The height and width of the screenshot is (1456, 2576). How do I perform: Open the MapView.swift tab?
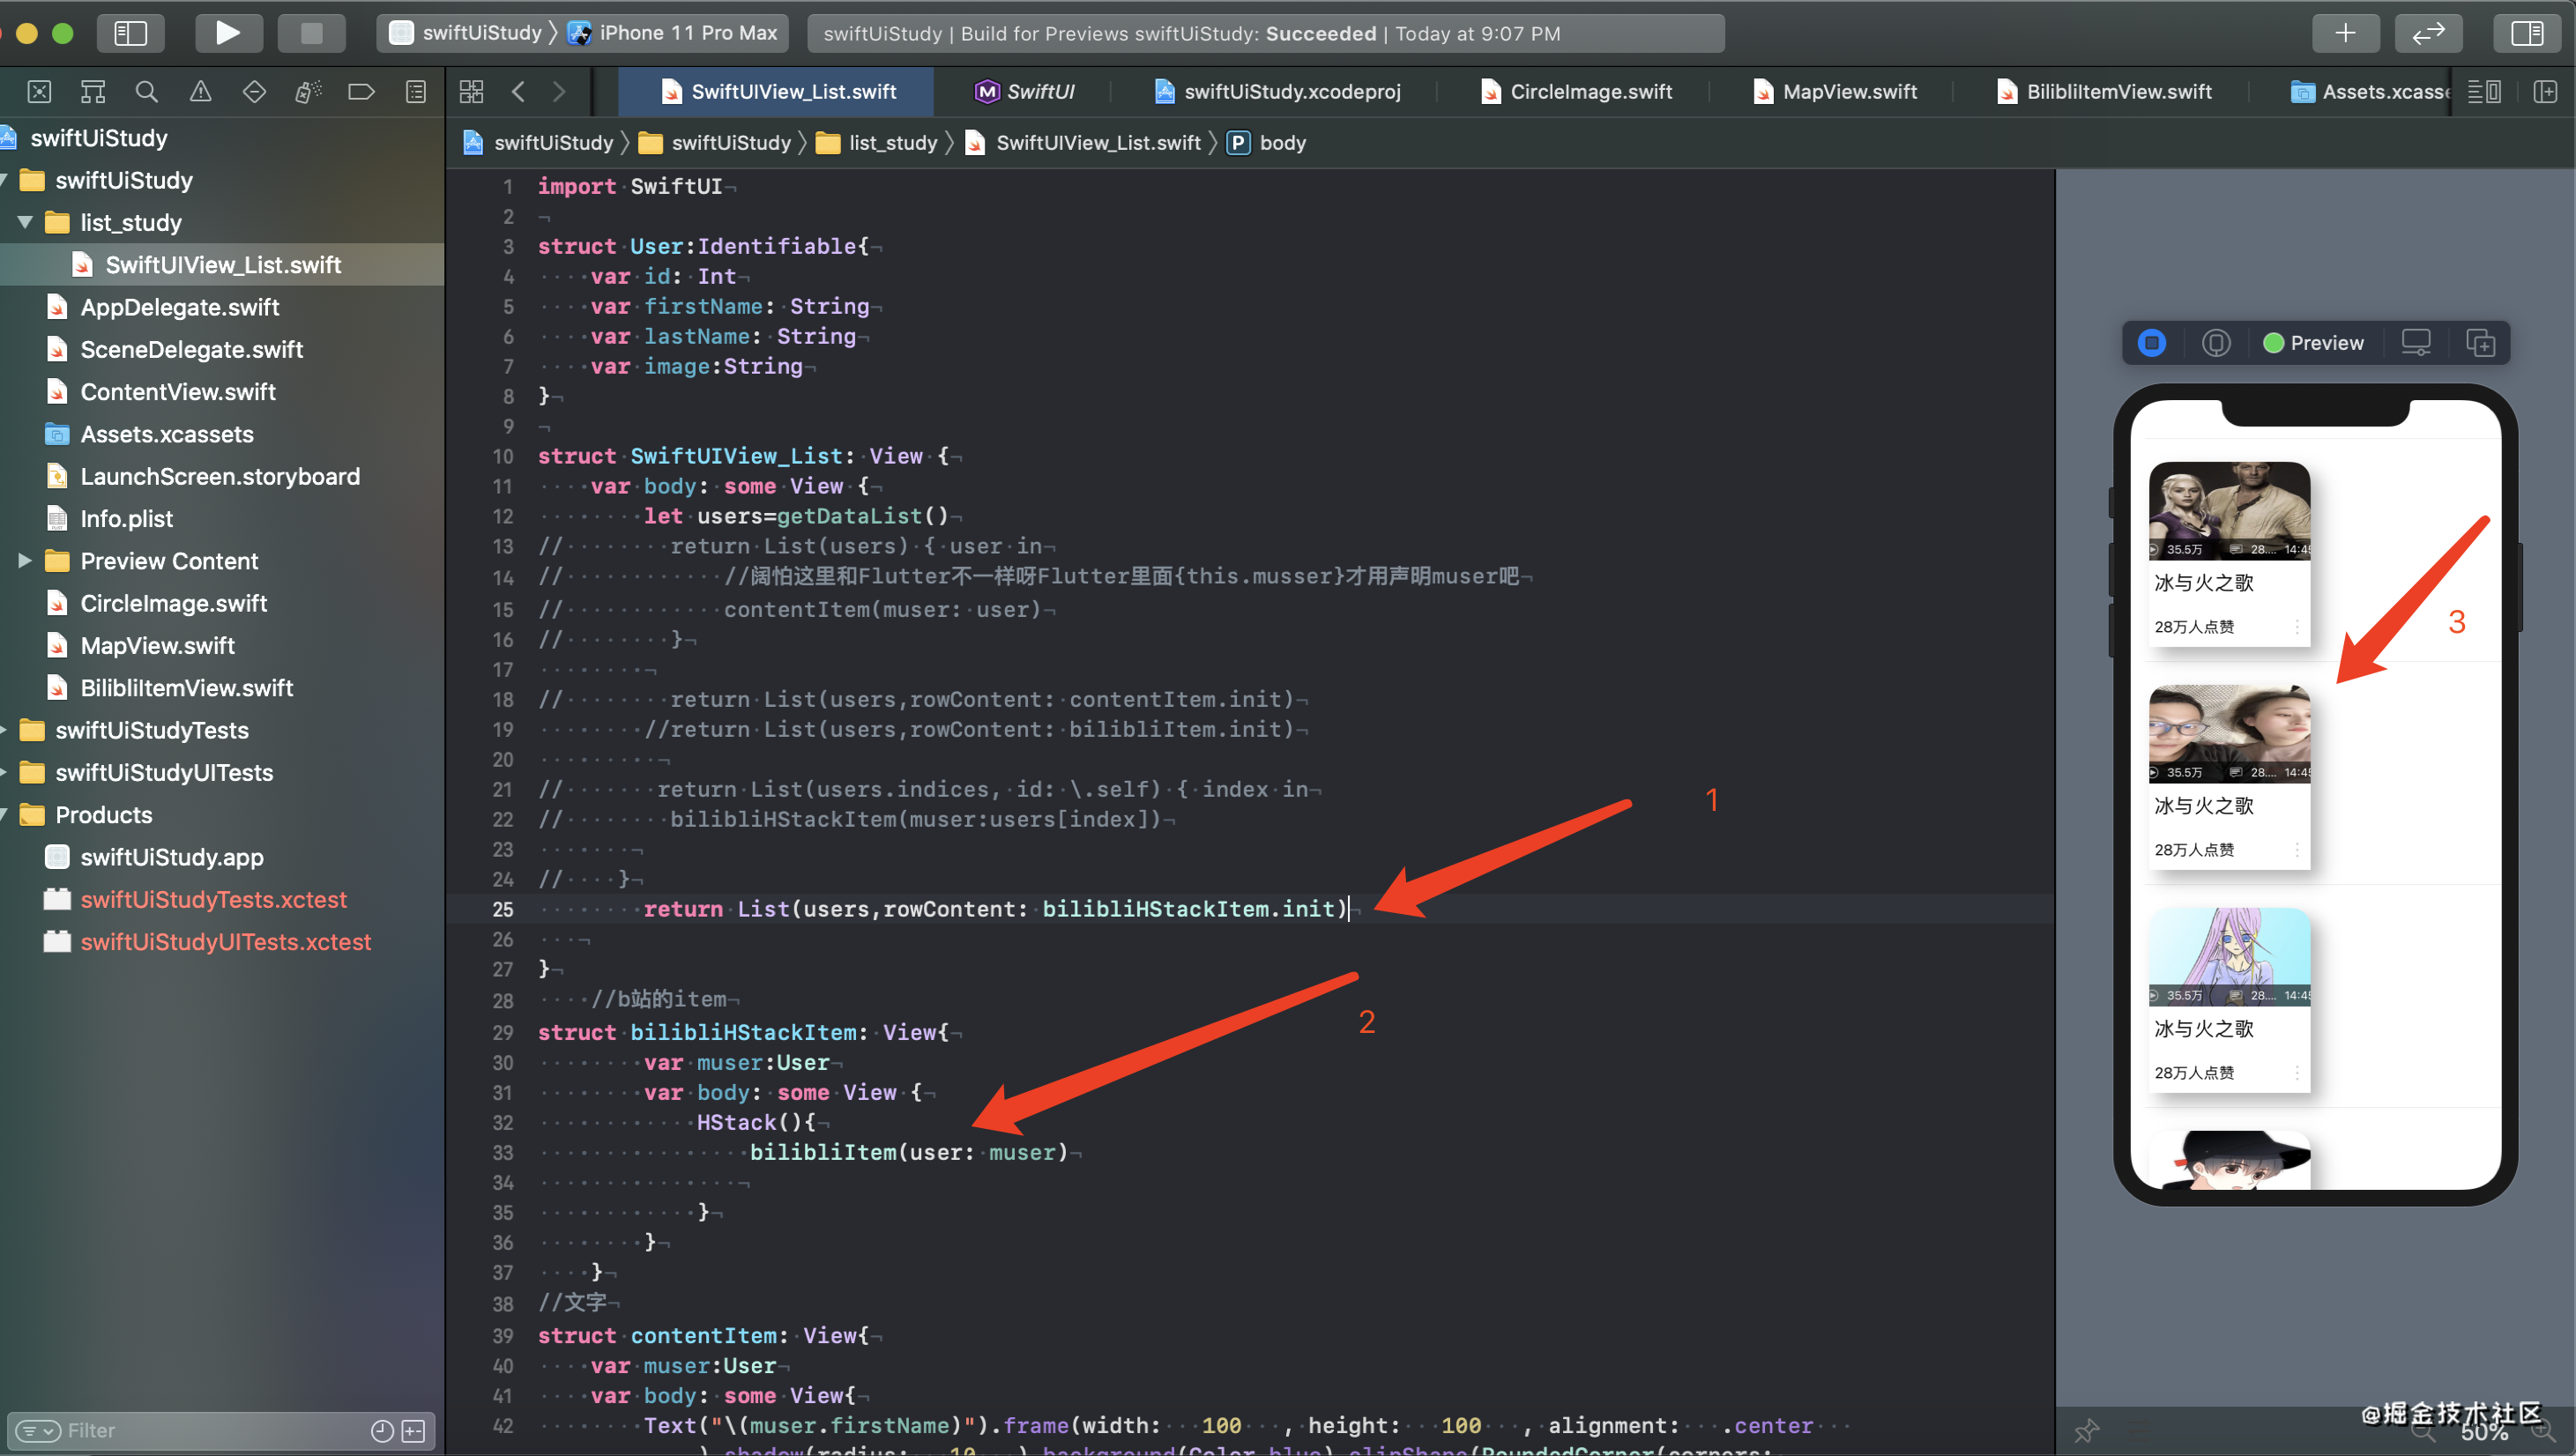pos(1835,92)
